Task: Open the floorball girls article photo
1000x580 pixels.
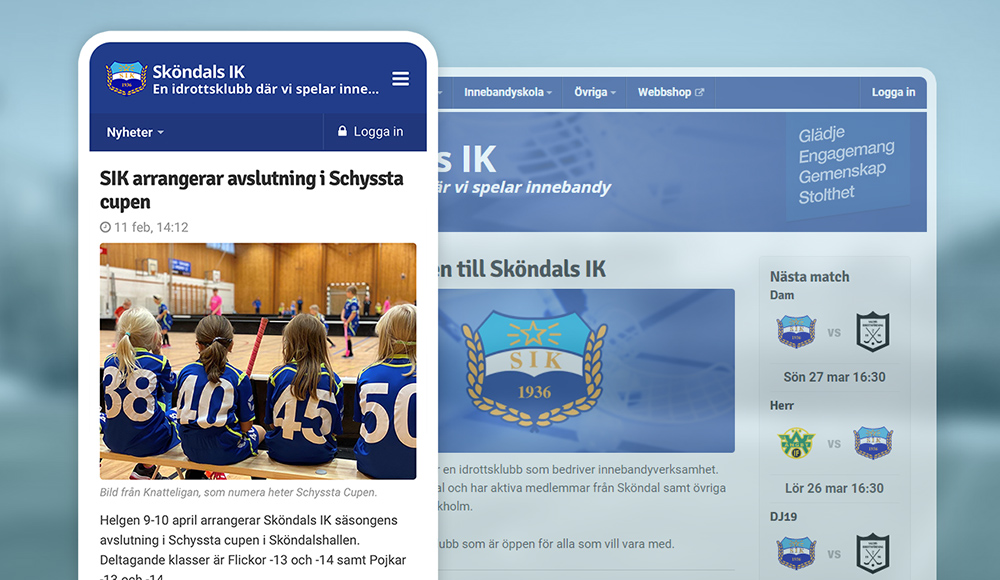Action: [x=258, y=361]
